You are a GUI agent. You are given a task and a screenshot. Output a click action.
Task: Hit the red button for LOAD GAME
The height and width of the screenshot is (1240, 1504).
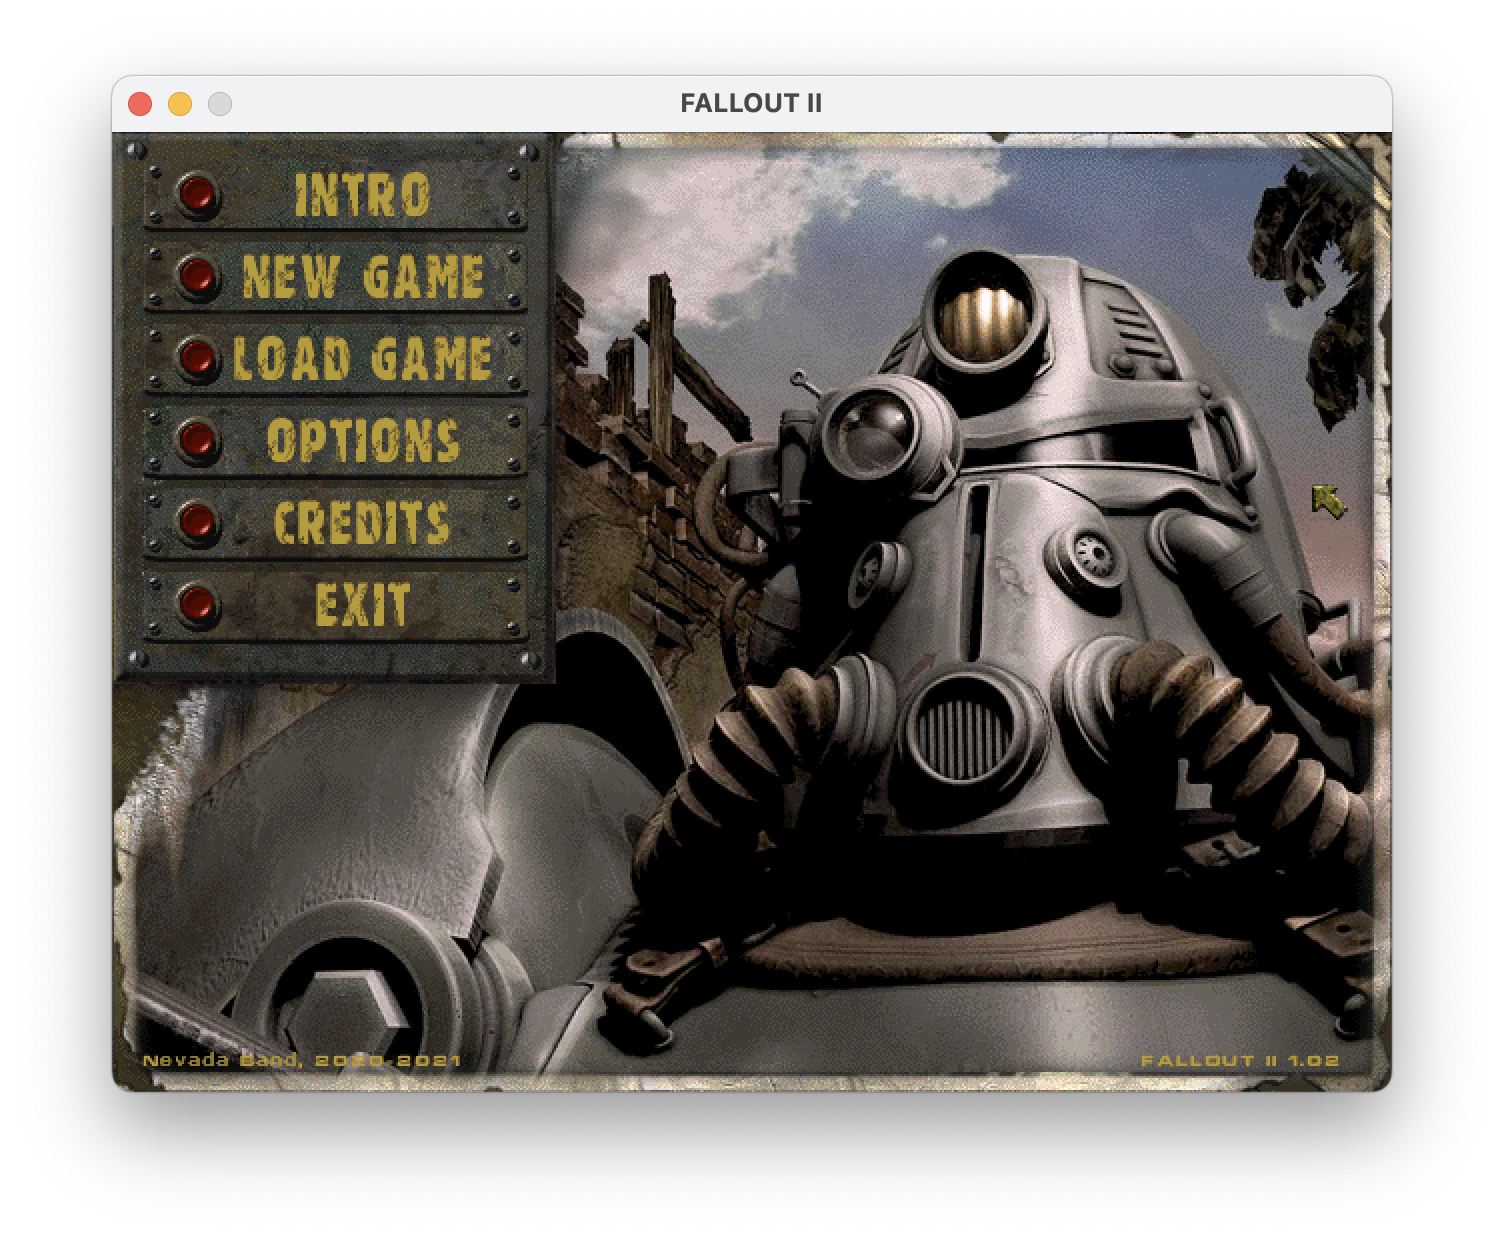198,358
